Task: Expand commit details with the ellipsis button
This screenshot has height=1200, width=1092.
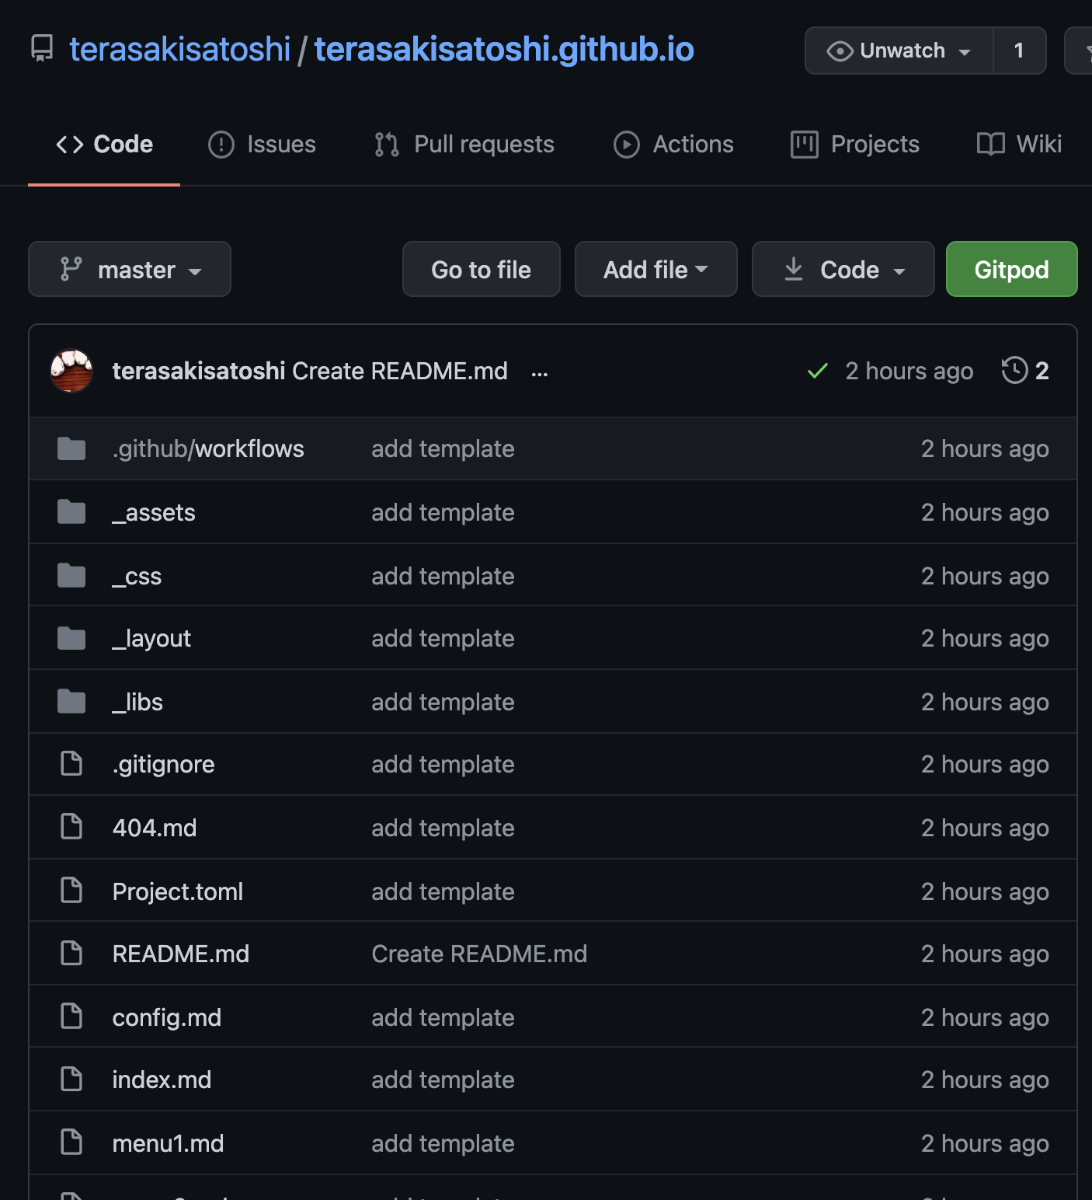Action: pyautogui.click(x=540, y=372)
